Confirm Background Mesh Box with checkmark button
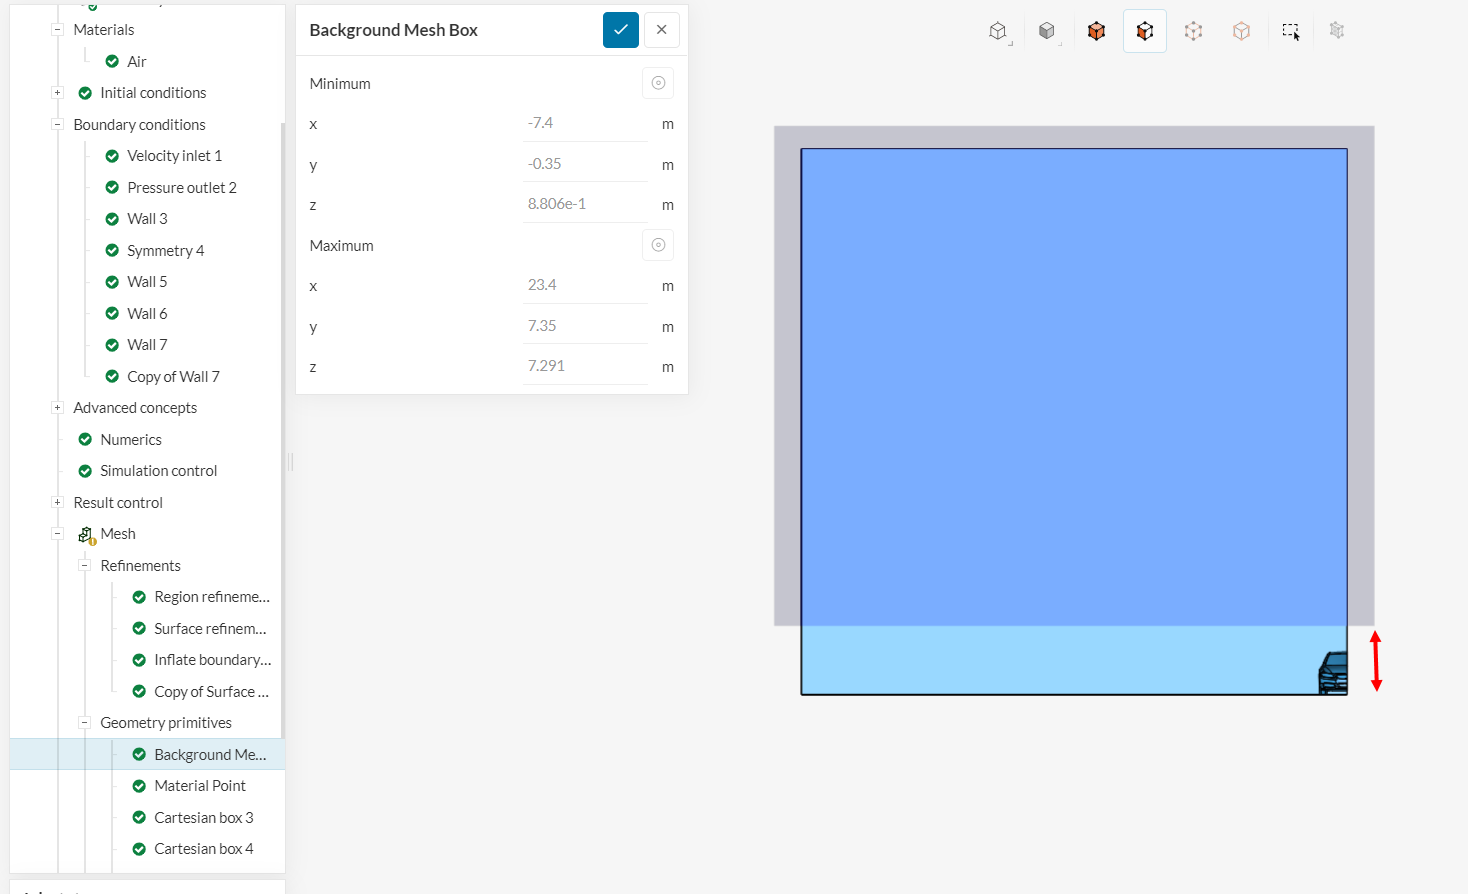This screenshot has width=1468, height=894. coord(621,30)
